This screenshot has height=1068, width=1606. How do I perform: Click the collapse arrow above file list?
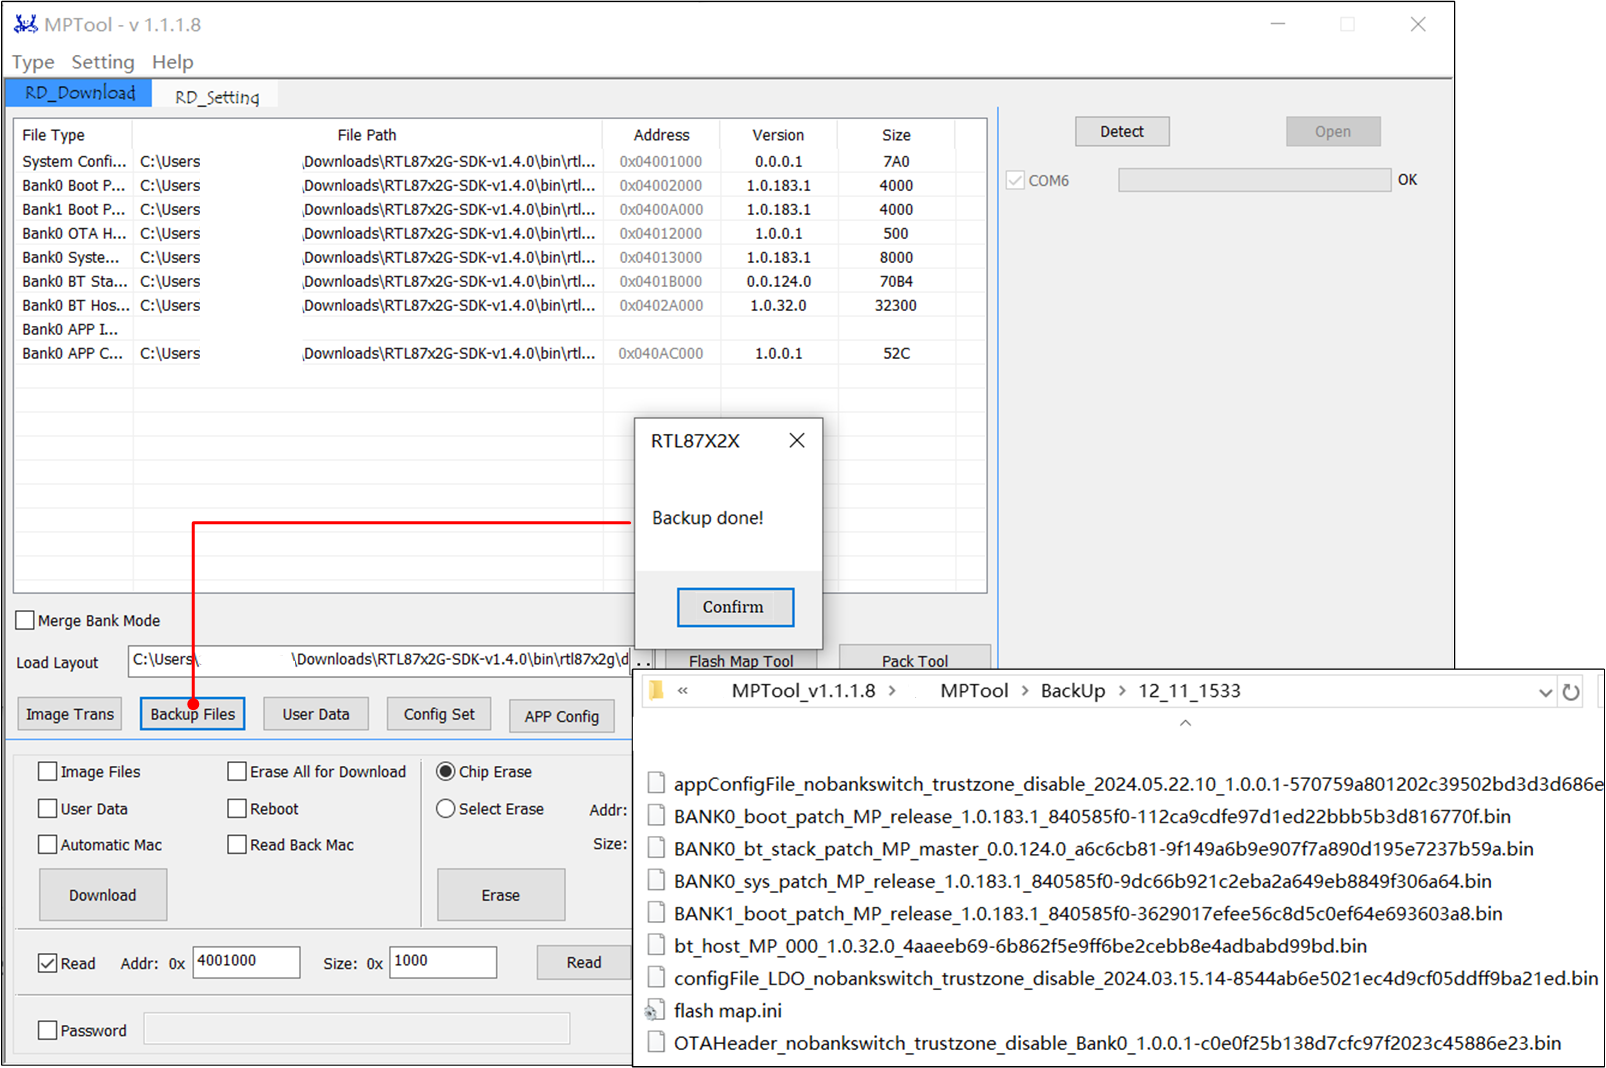click(x=1185, y=723)
